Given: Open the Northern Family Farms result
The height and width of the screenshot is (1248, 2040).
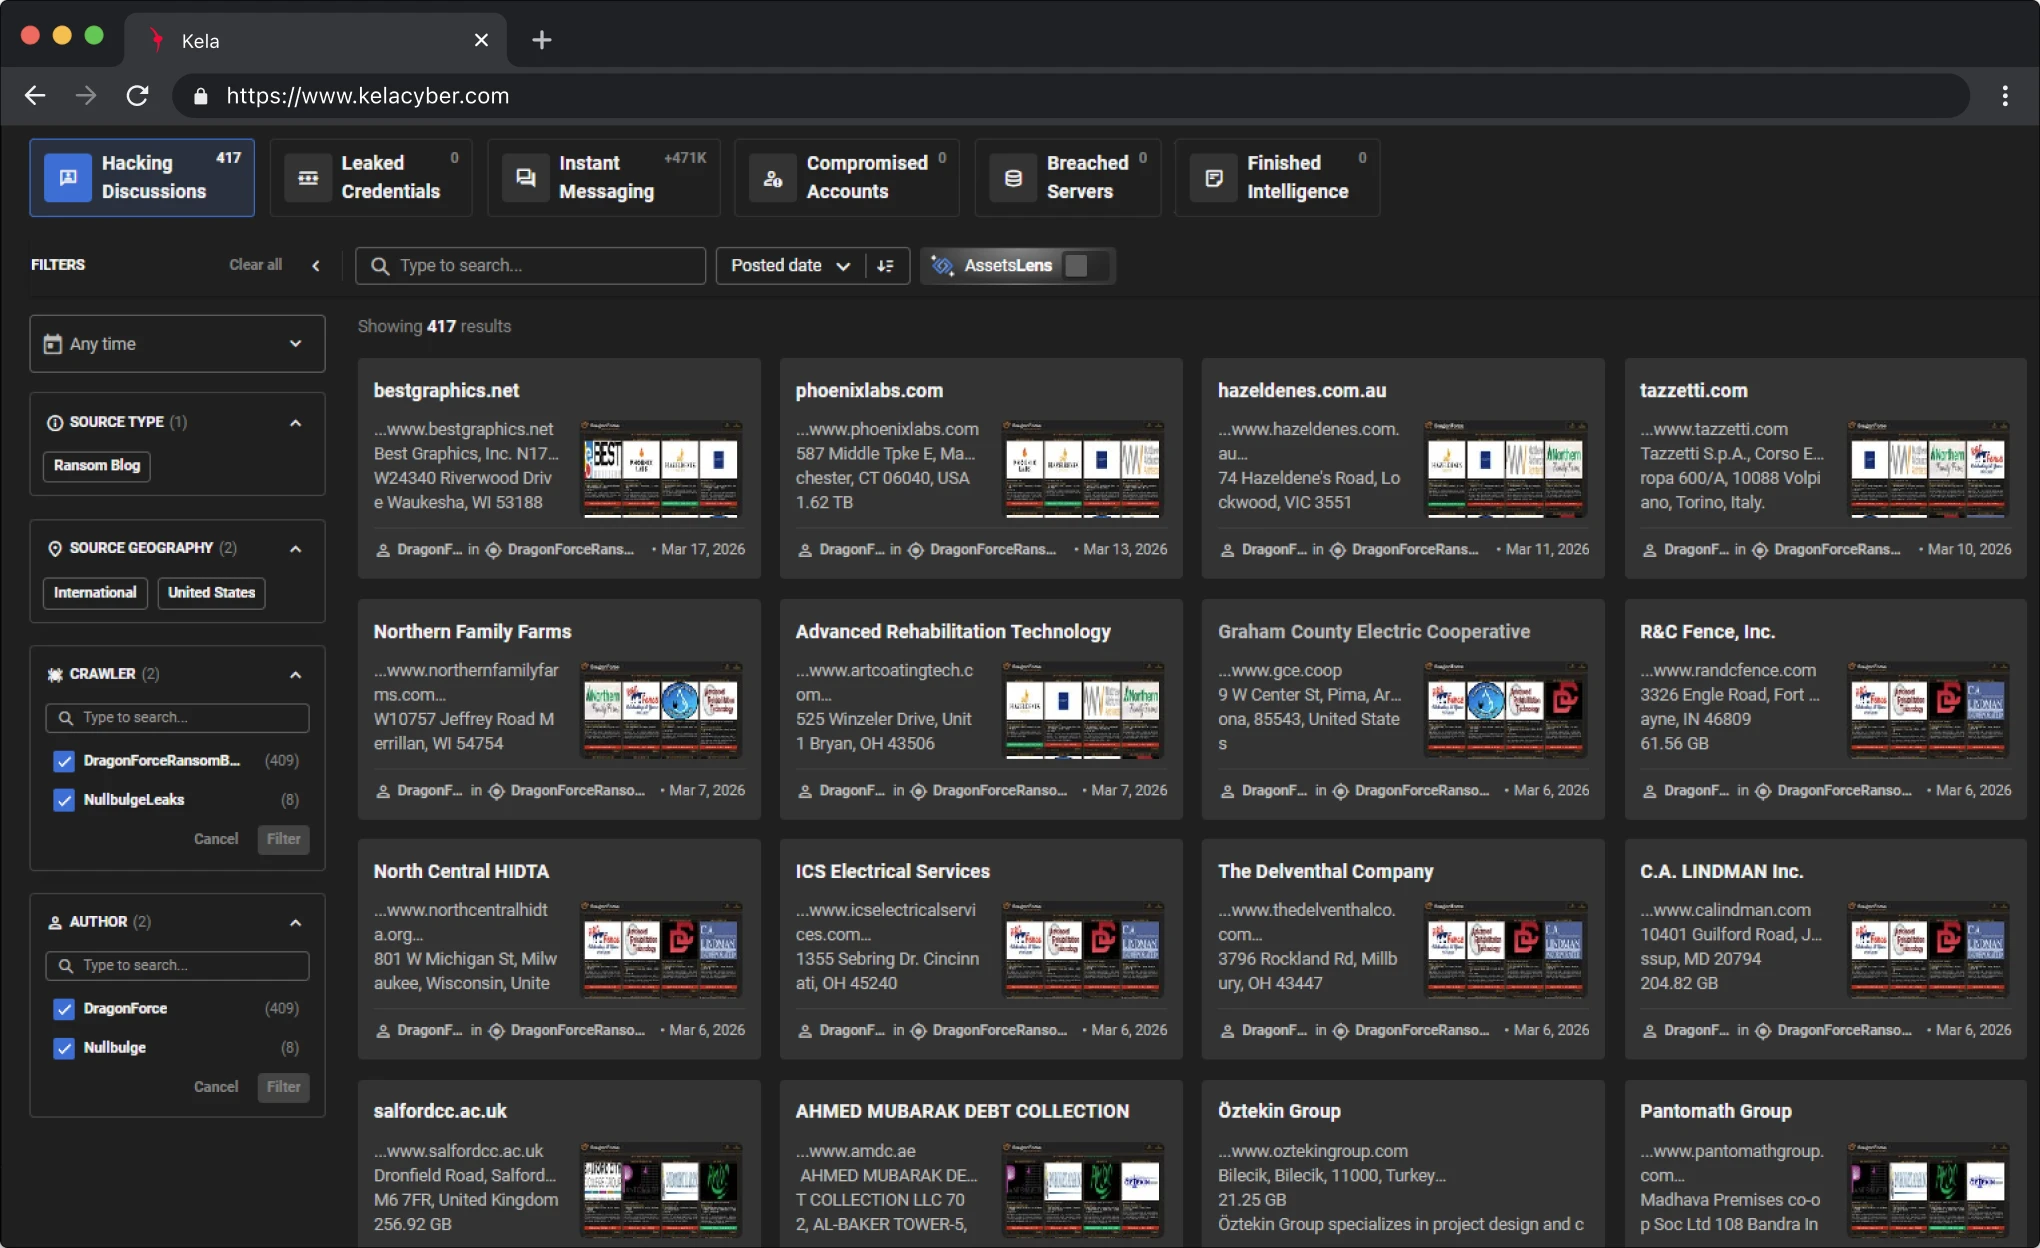Looking at the screenshot, I should [559, 709].
